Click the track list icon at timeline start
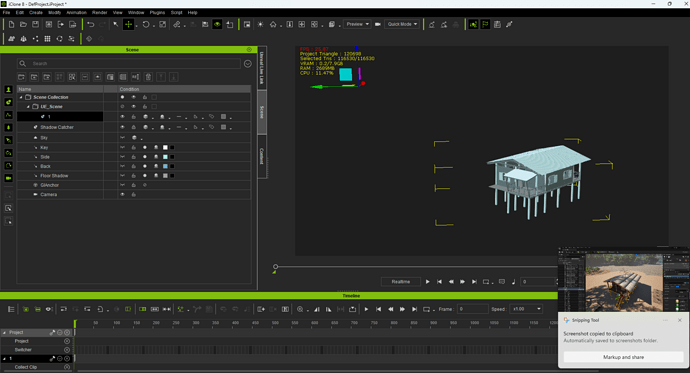This screenshot has width=690, height=373. pos(11,309)
